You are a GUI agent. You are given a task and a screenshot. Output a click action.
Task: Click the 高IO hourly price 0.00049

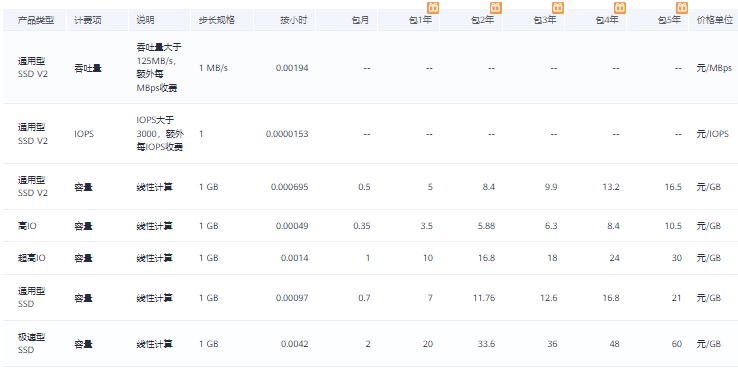click(292, 226)
